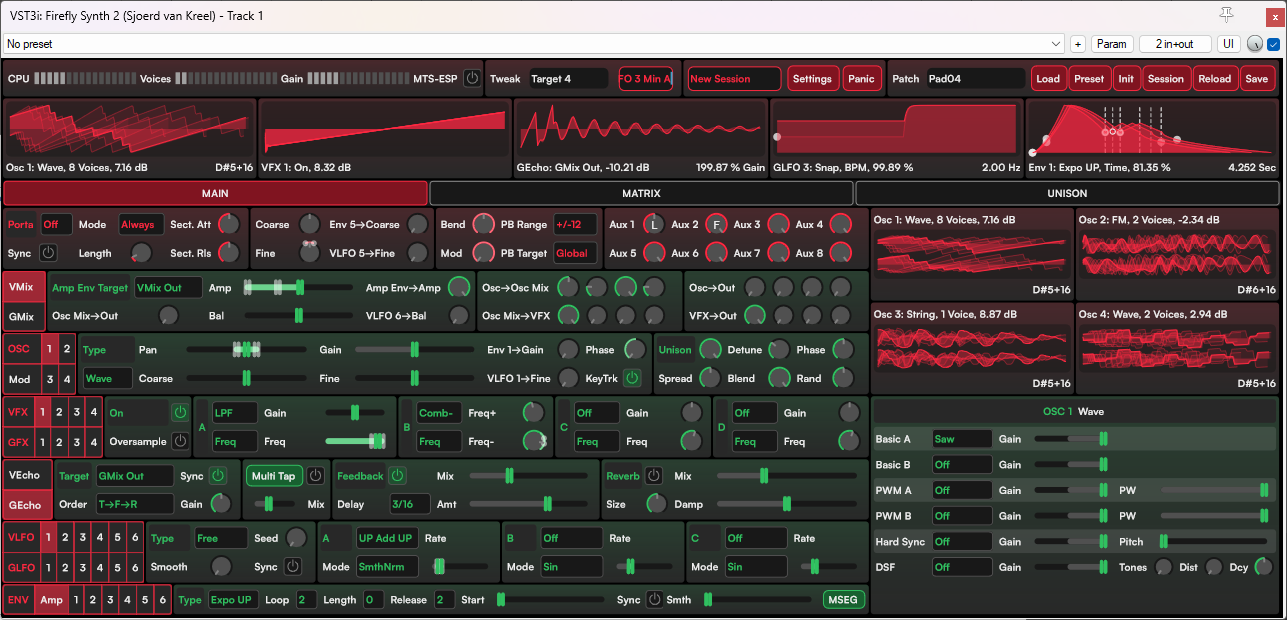Adjust the Porta Length knob

pyautogui.click(x=141, y=253)
